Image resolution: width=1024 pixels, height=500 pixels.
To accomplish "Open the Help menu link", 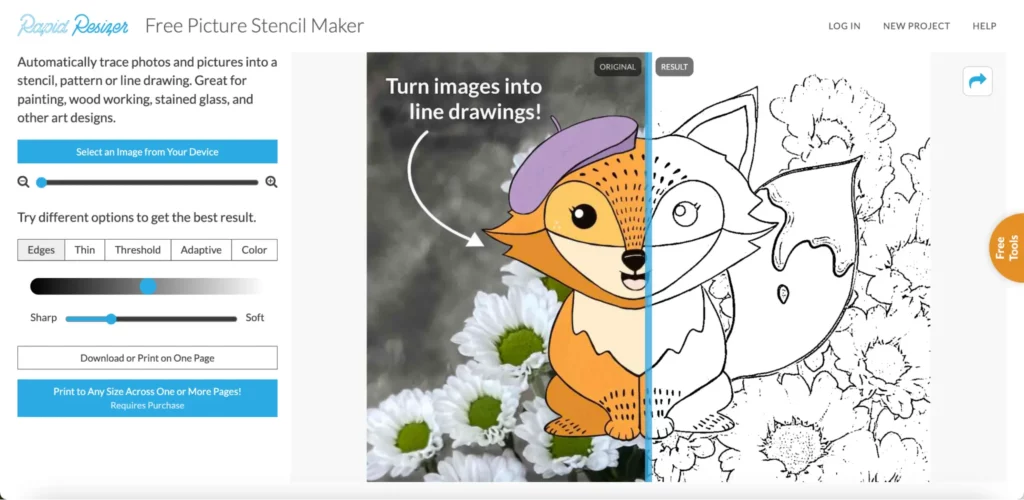I will 984,26.
